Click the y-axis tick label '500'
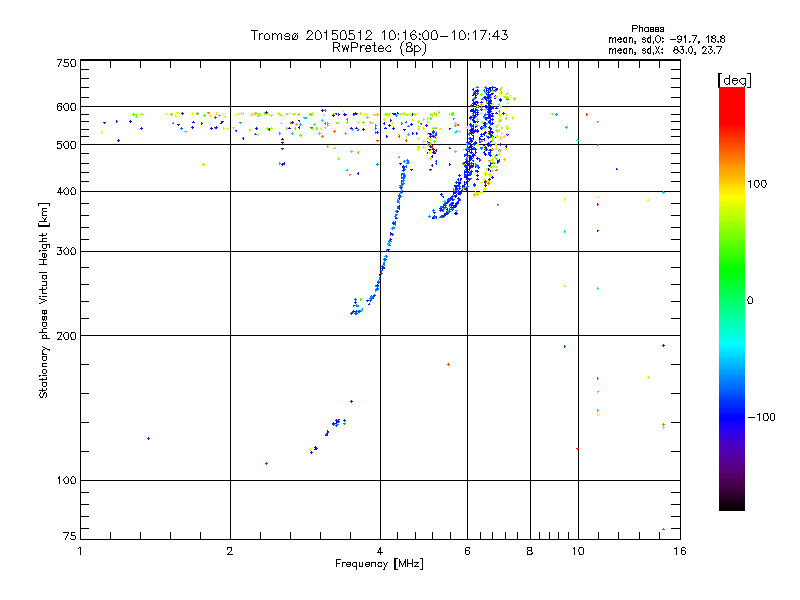Screen dimensions: 800x600 66,145
